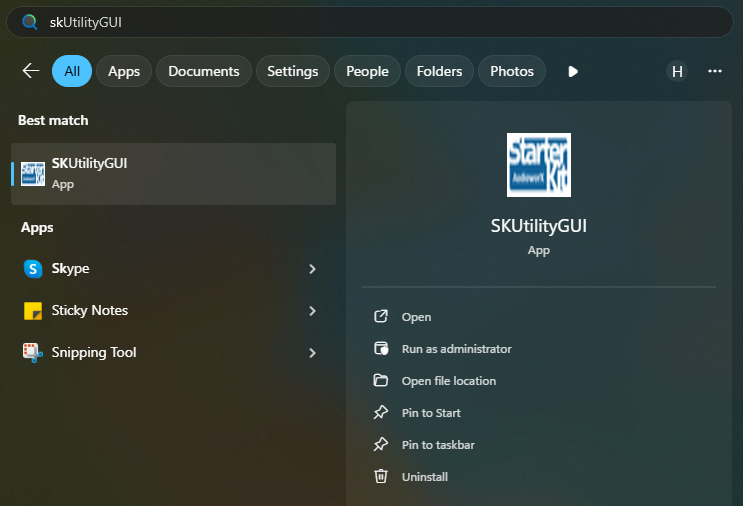Switch to the Documents filter tab
This screenshot has height=506, width=743.
[204, 71]
